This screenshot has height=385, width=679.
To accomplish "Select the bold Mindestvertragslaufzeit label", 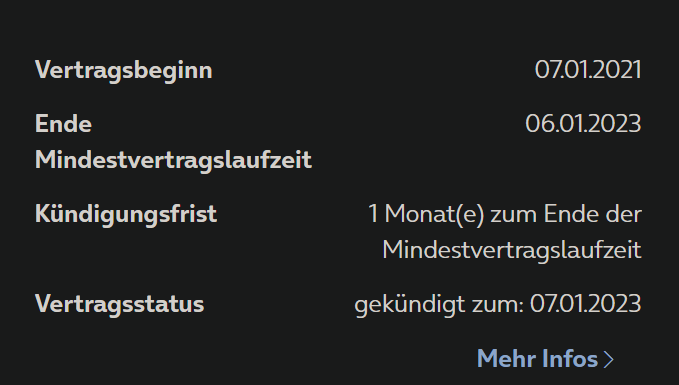I will (173, 160).
